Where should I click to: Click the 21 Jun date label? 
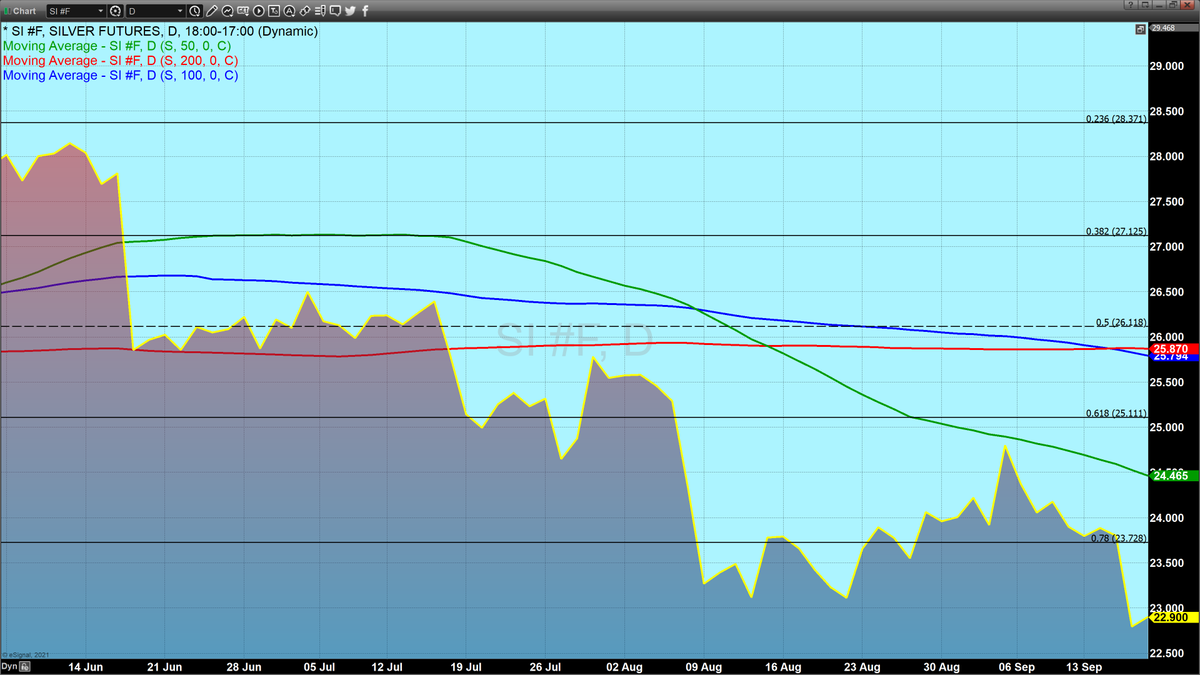pos(165,666)
